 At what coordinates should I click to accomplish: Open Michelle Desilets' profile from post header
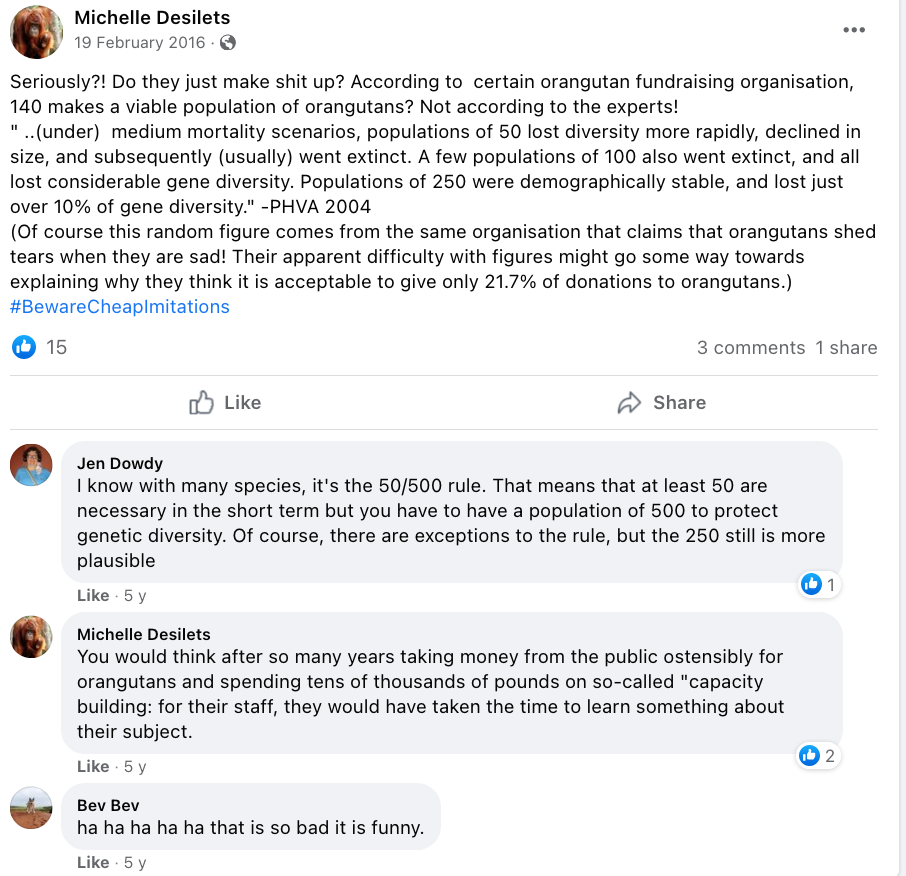tap(152, 17)
